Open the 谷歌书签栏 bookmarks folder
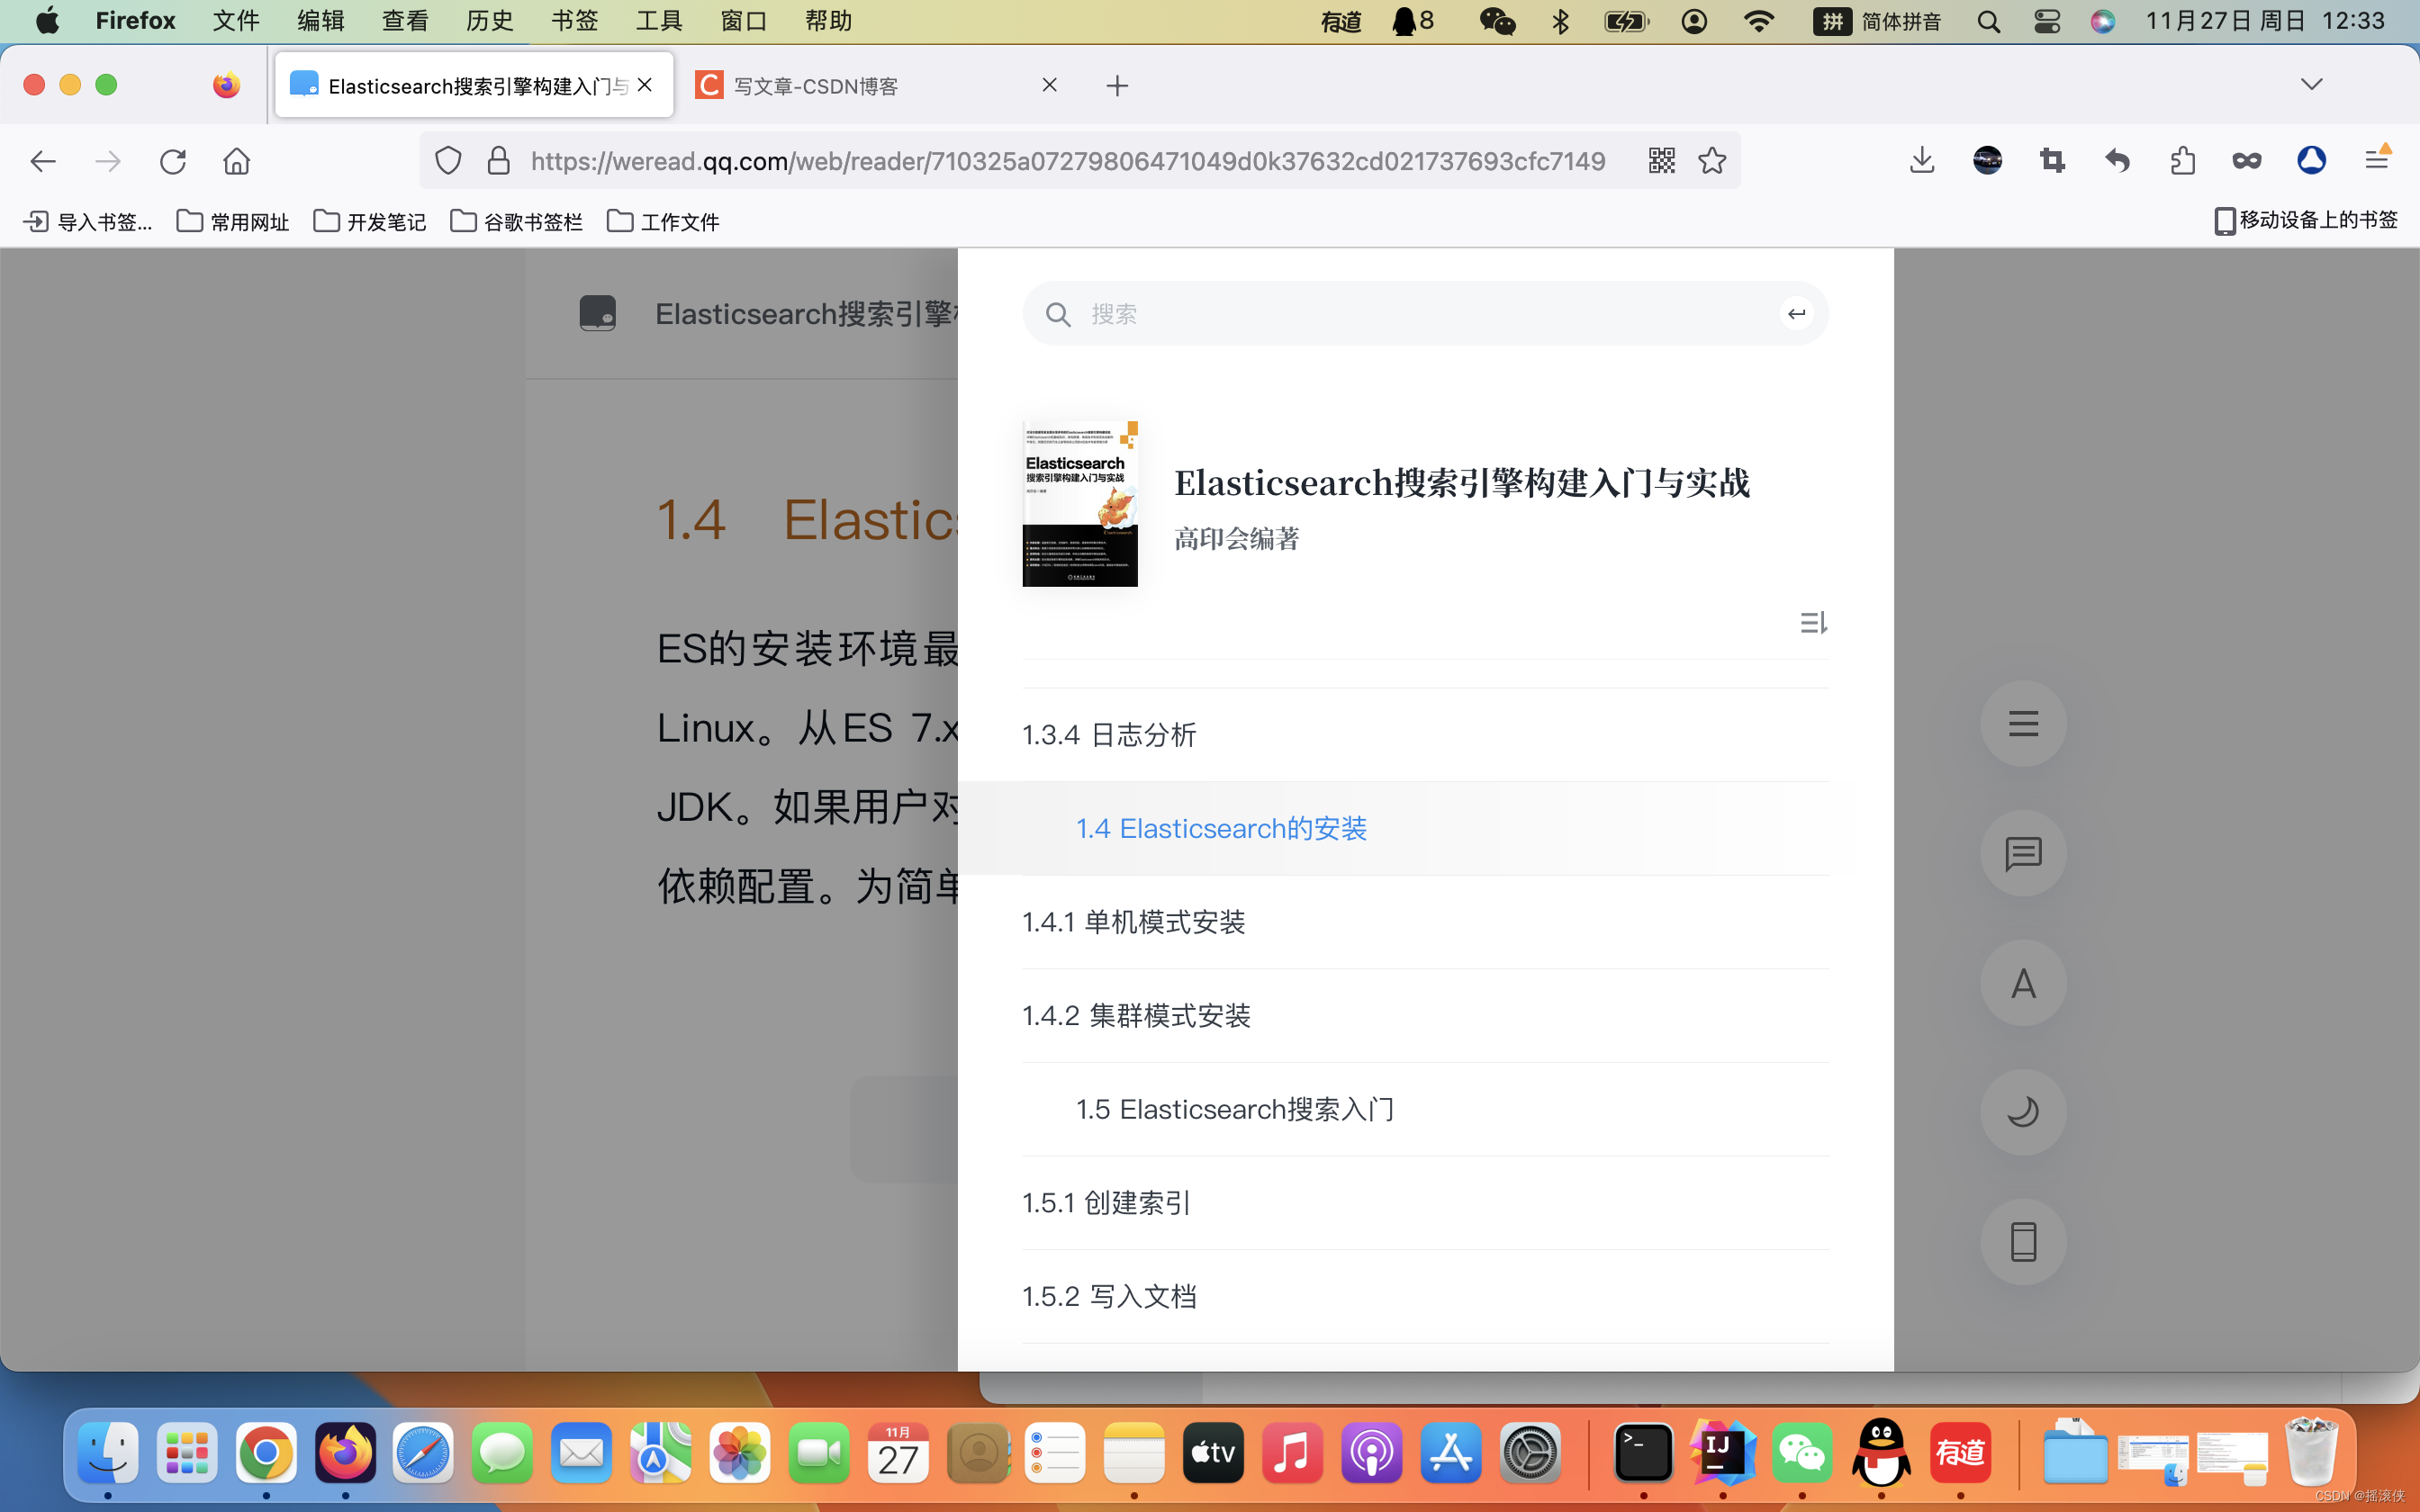The image size is (2420, 1512). 516,221
